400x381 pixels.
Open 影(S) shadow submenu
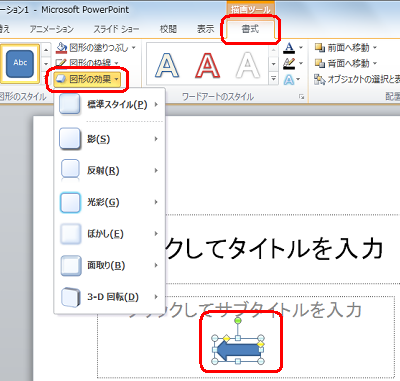pos(109,139)
